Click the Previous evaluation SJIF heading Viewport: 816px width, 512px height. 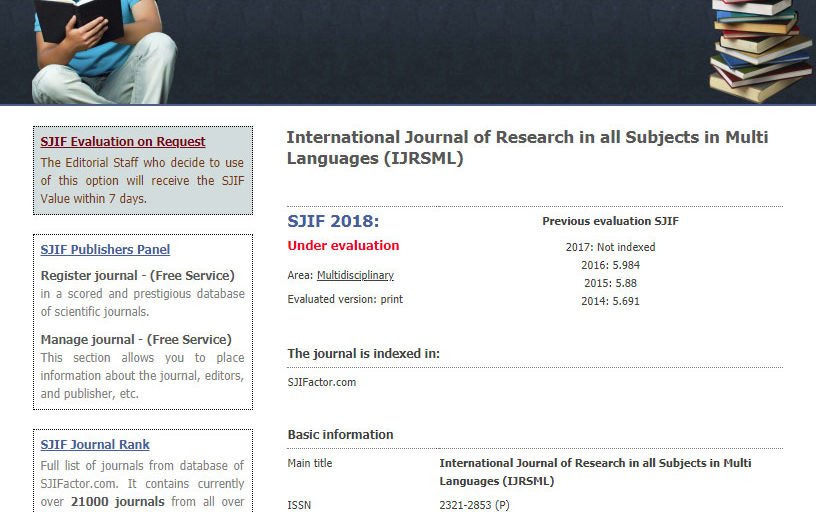(x=610, y=221)
